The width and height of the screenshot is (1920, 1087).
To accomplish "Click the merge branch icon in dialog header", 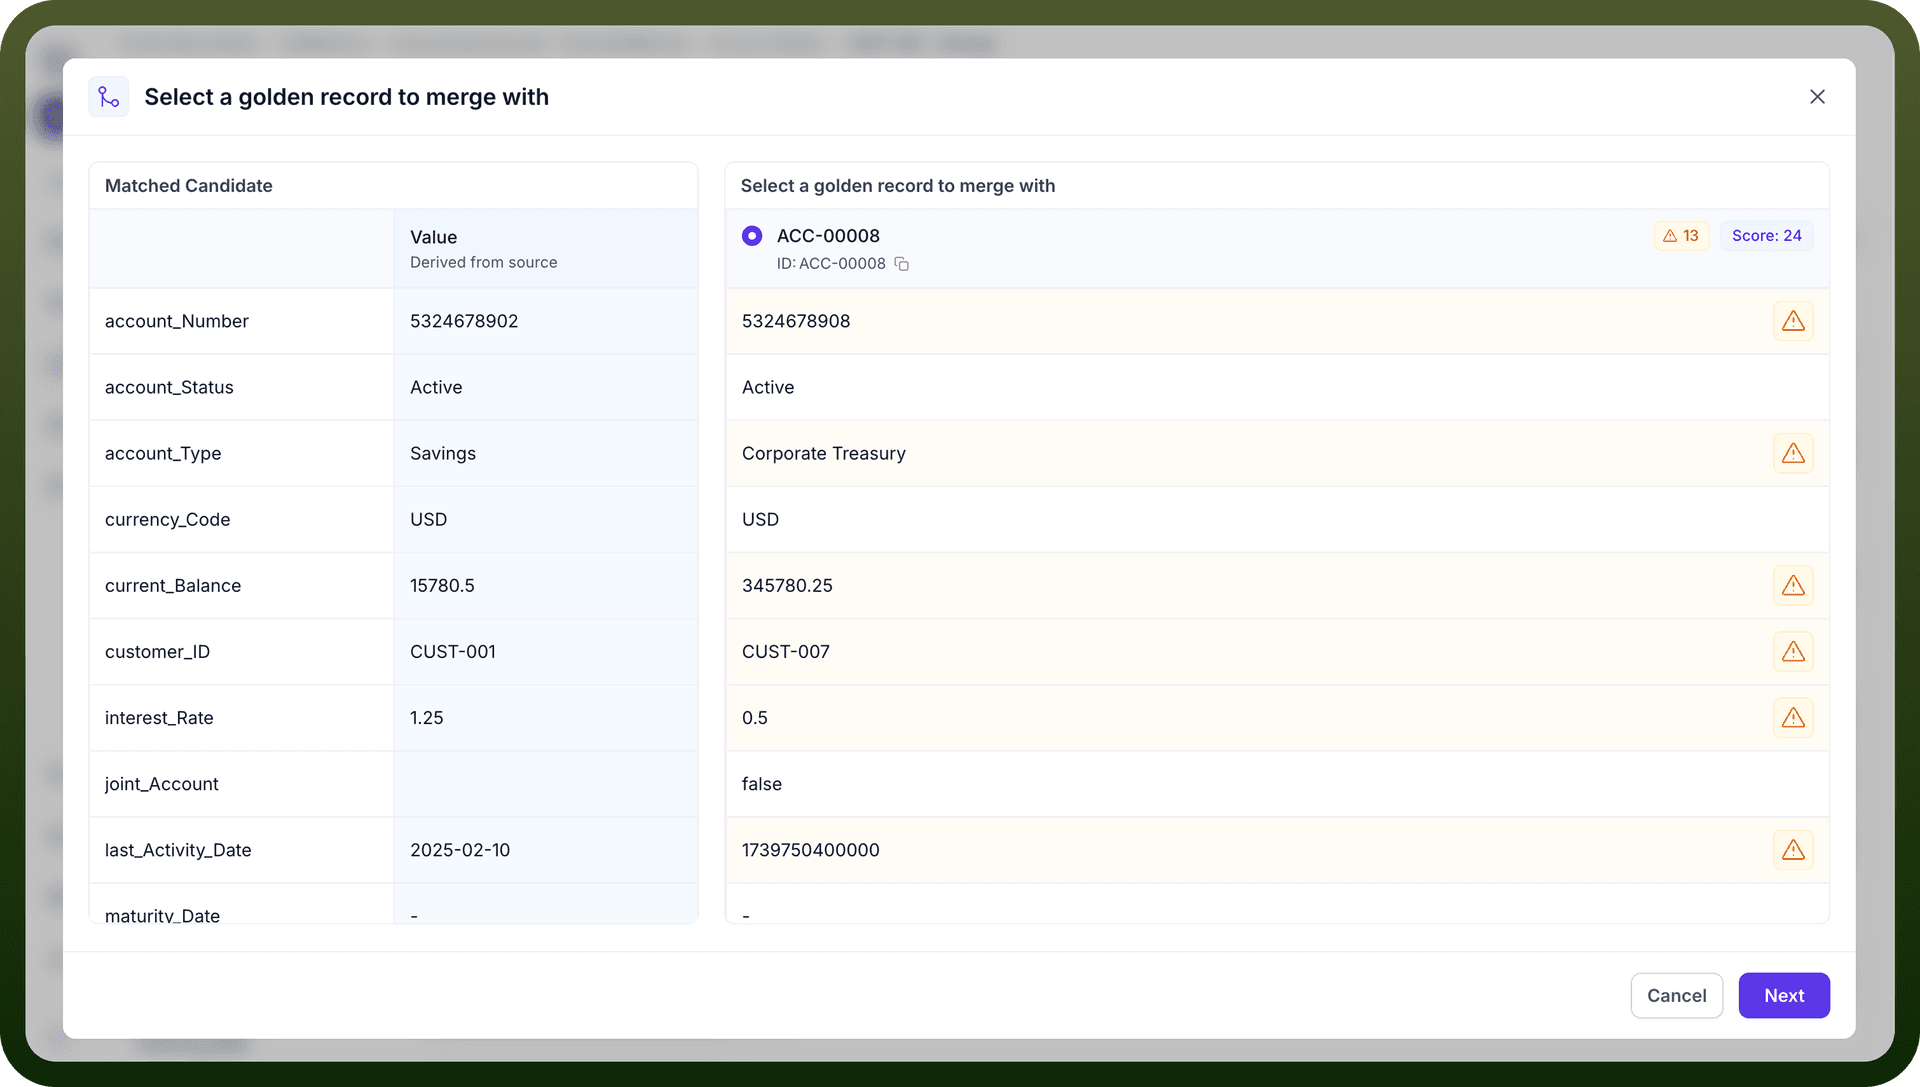I will (x=109, y=97).
